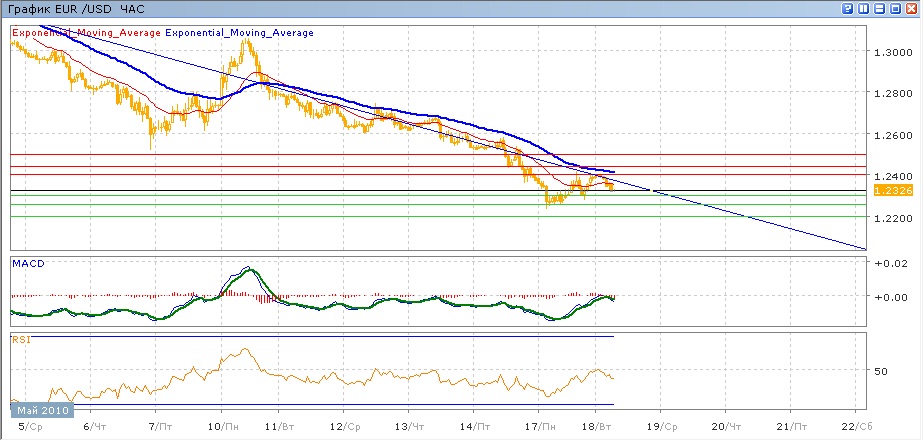Select the blue Exponential_Moving_Average legend label
Viewport: 924px width, 443px height.
[239, 33]
